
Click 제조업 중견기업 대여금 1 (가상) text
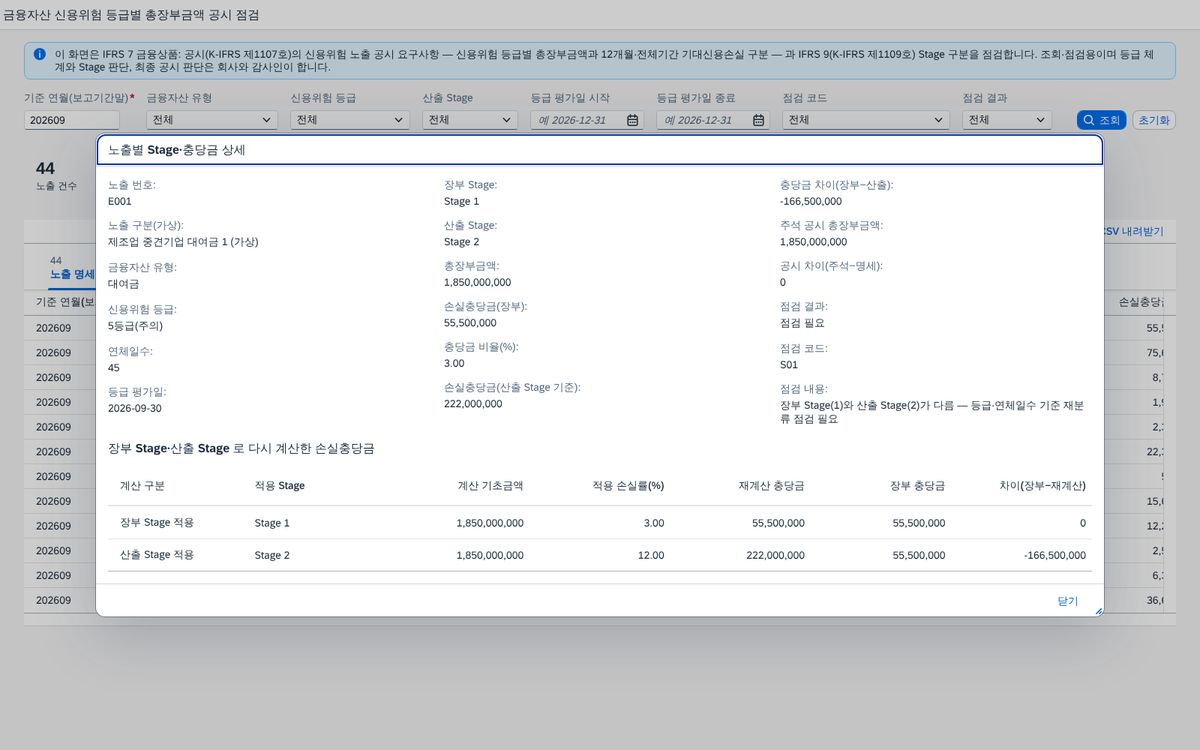[x=184, y=241]
